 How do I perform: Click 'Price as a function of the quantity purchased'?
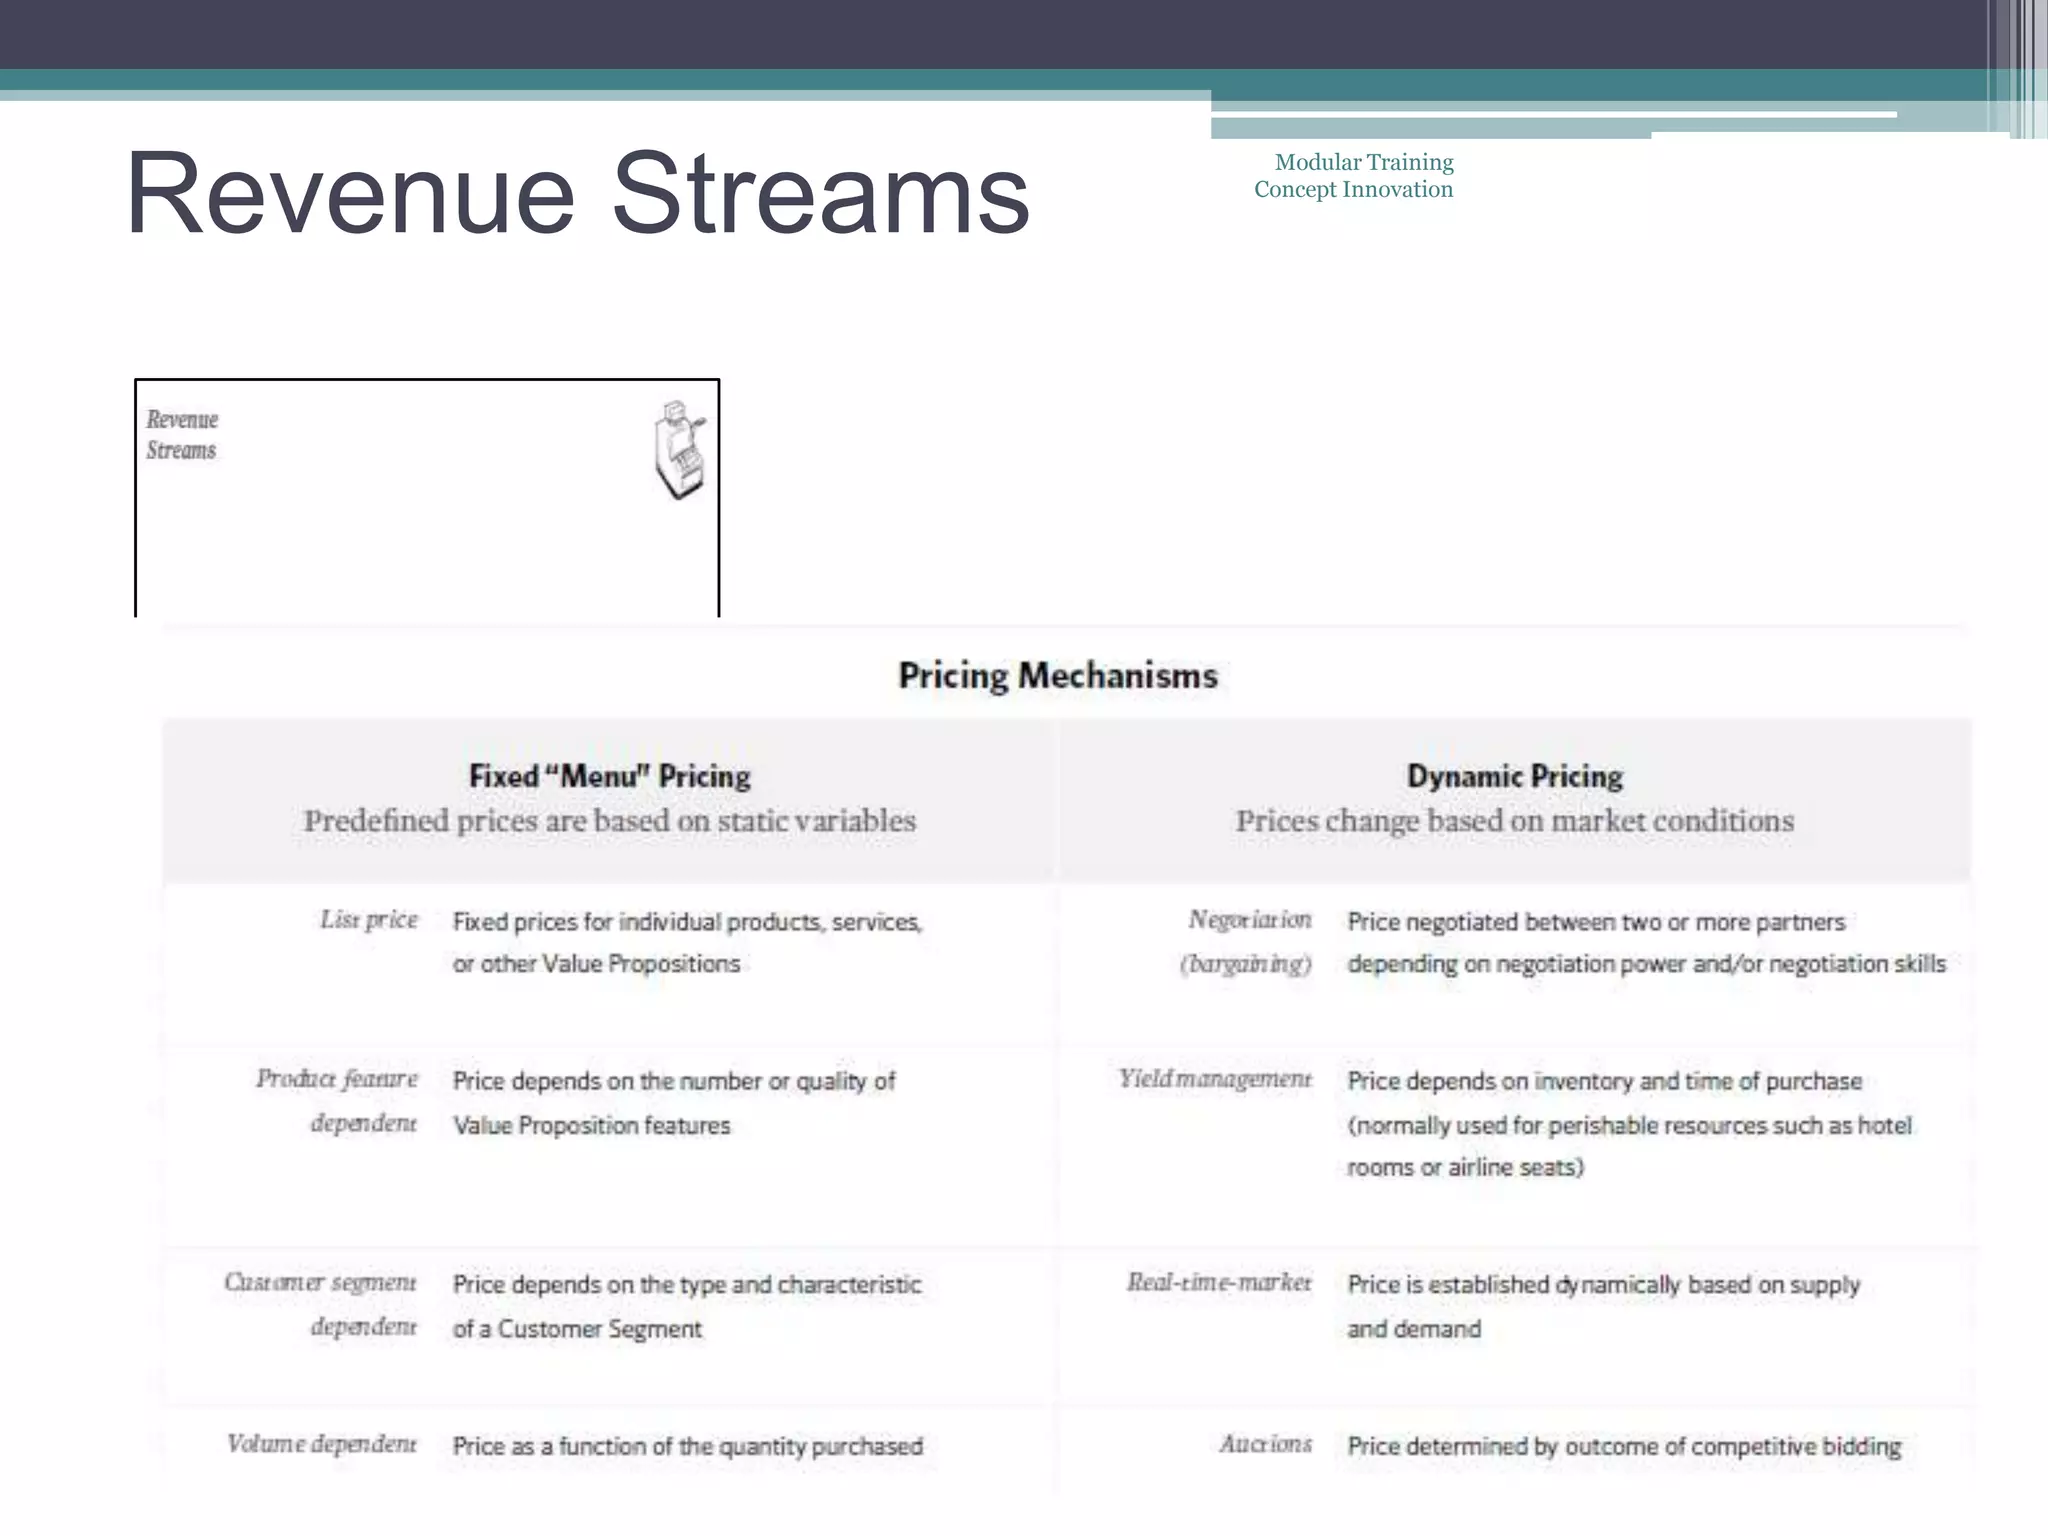tap(687, 1446)
